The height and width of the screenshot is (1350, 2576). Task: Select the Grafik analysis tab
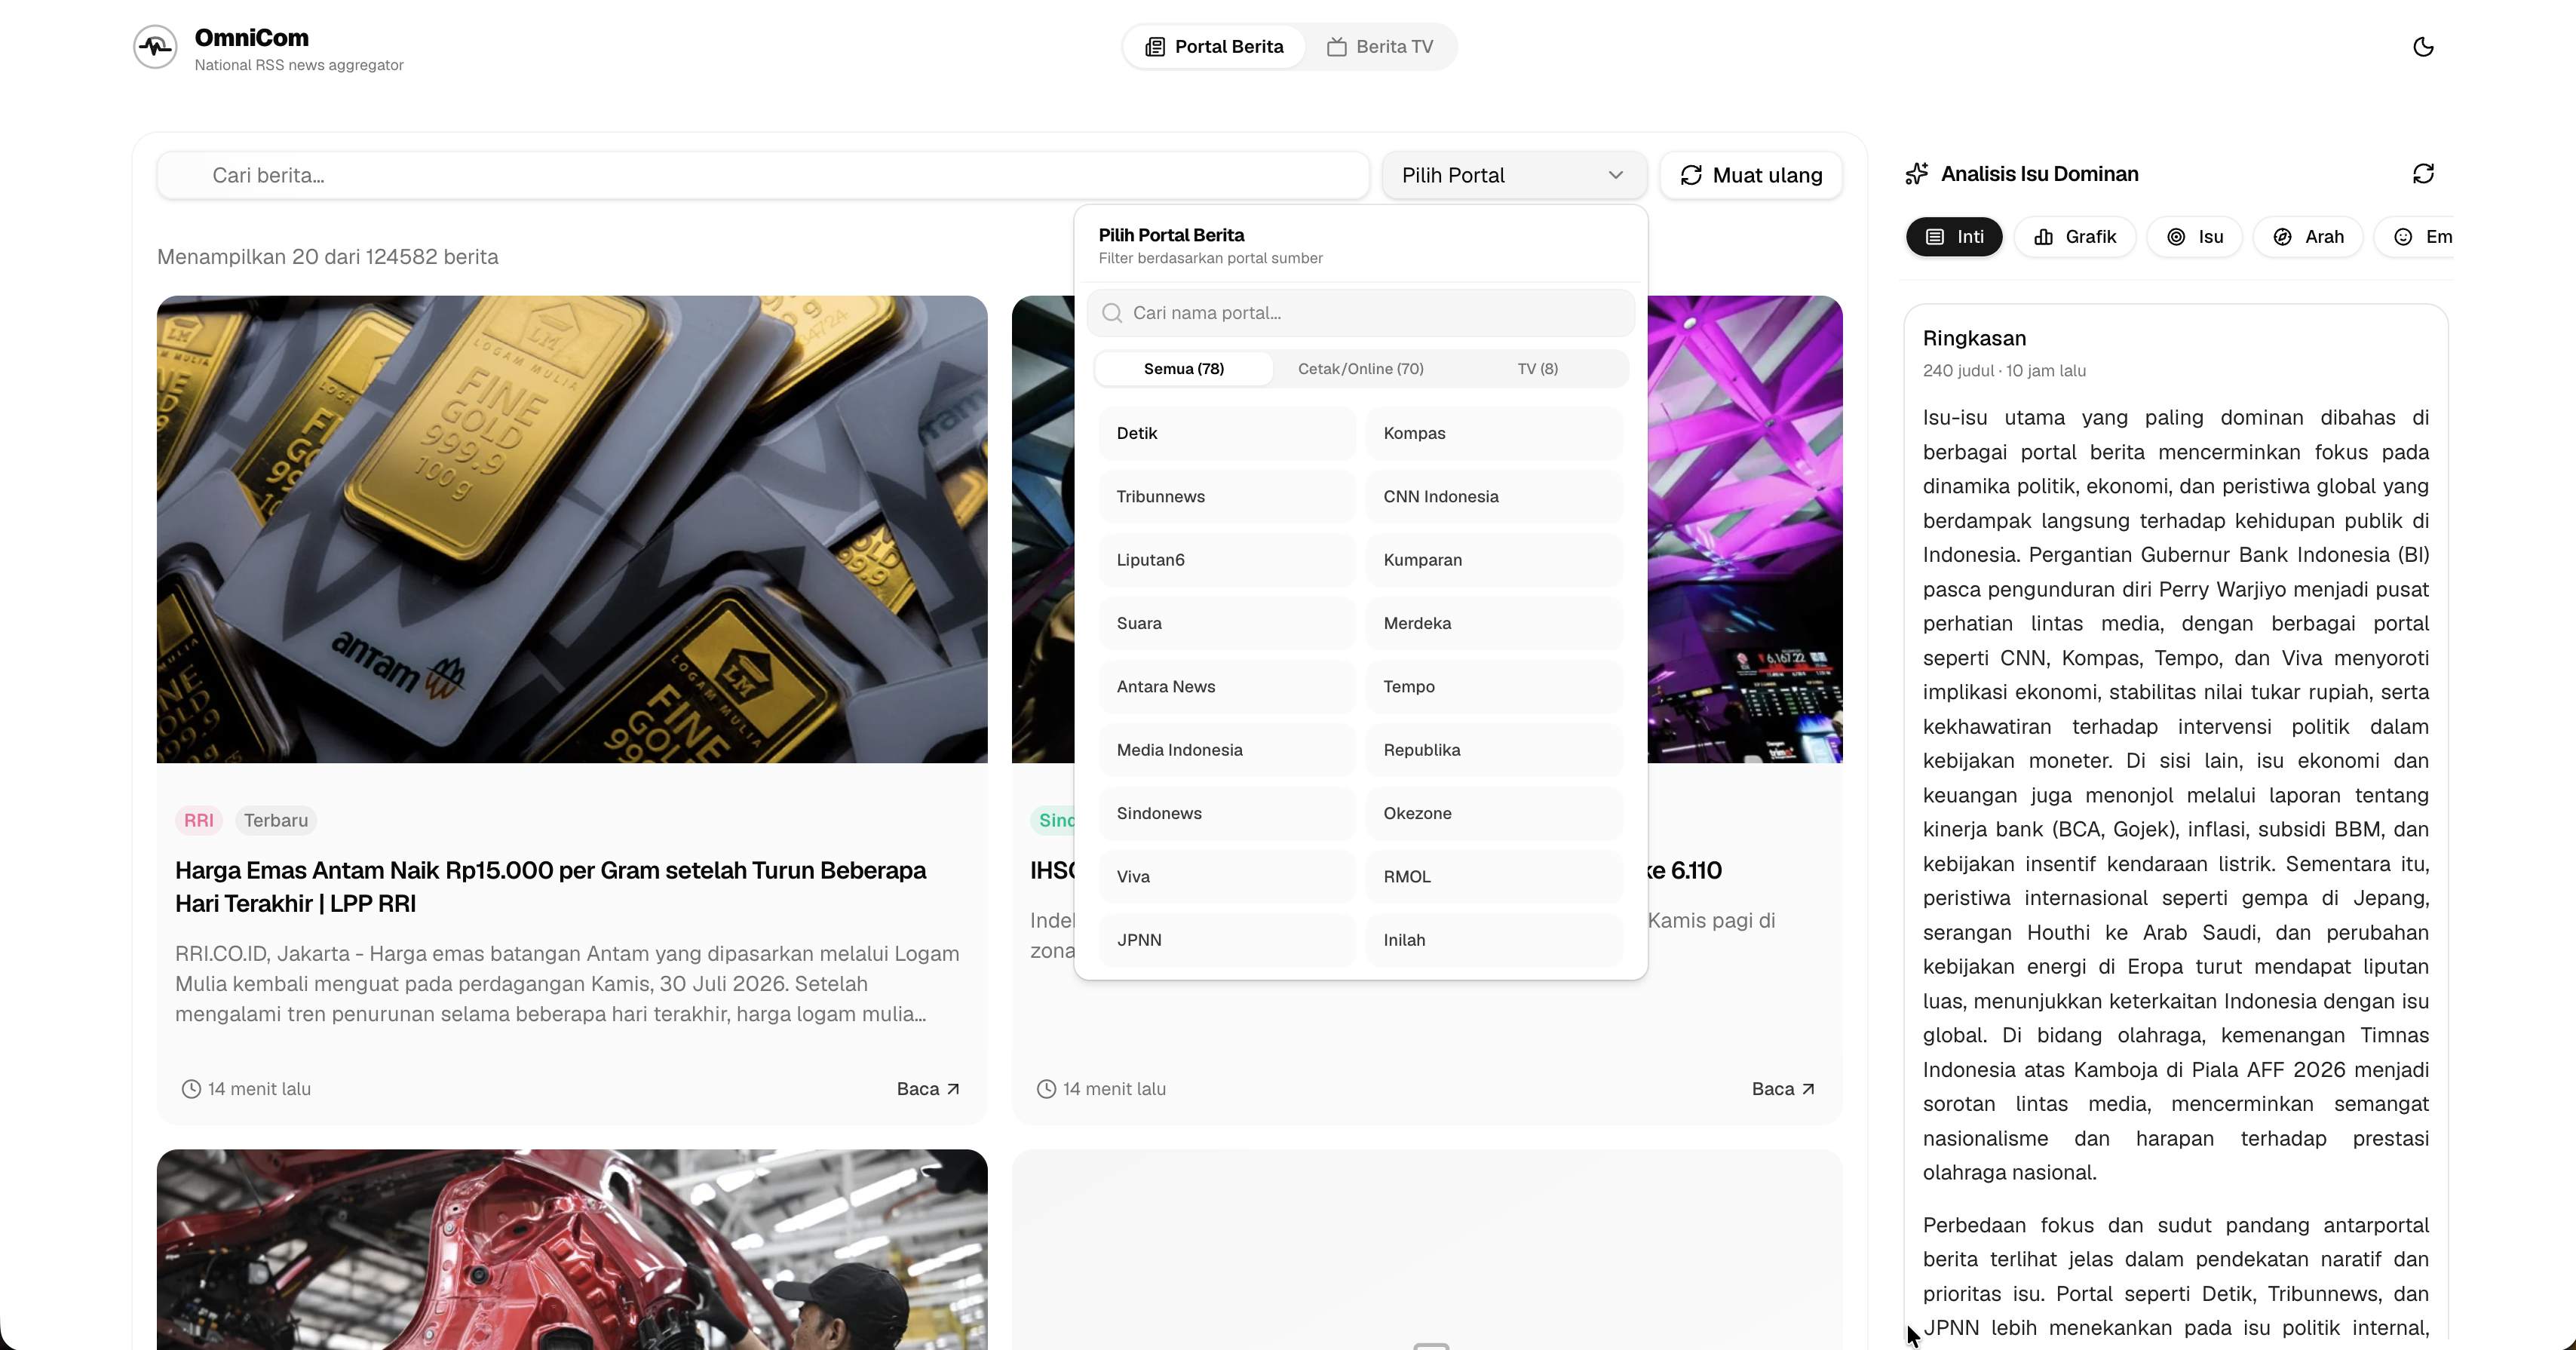[2075, 237]
